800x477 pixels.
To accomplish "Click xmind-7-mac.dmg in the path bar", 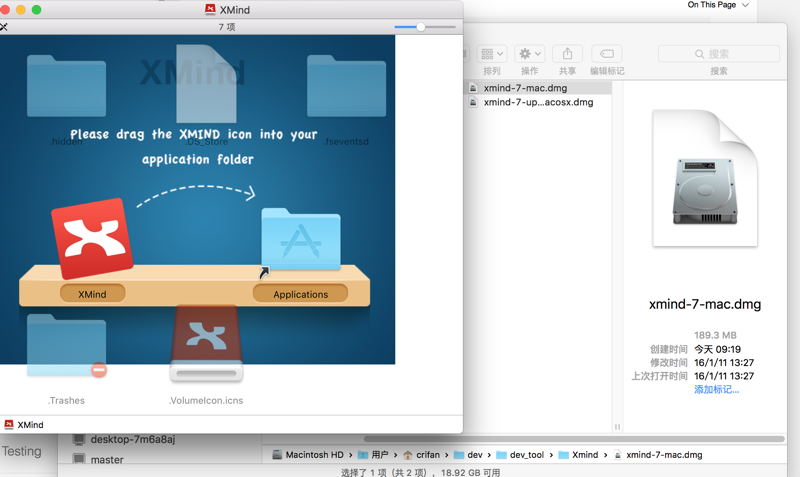I will pyautogui.click(x=658, y=455).
